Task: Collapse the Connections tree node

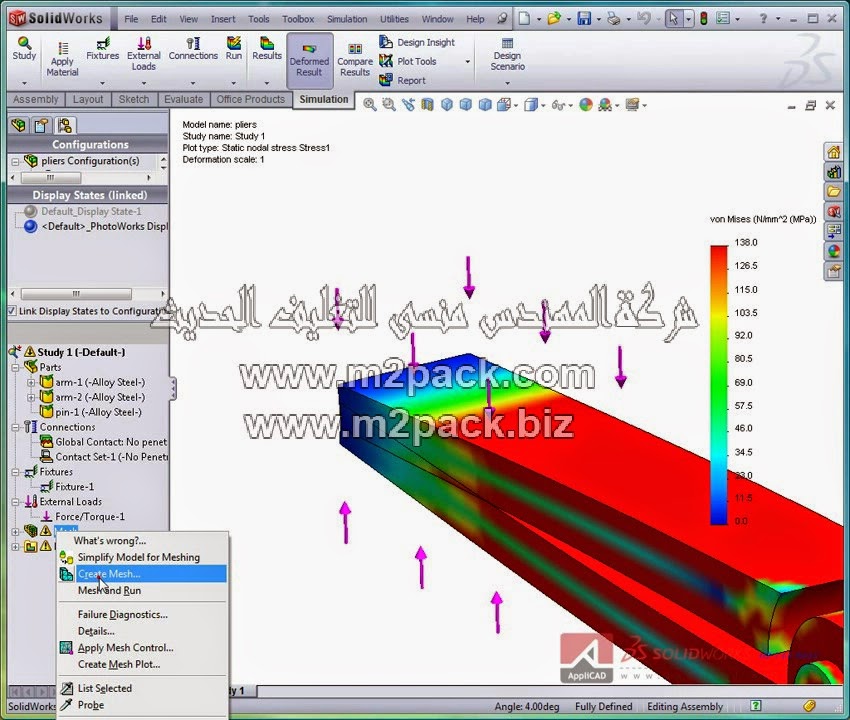Action: click(15, 427)
